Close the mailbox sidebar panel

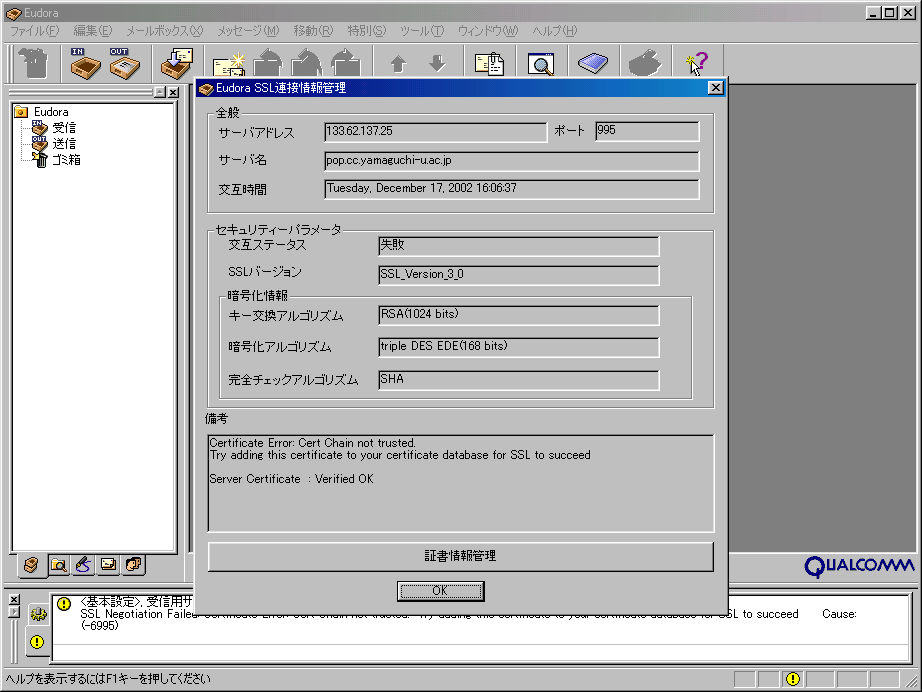point(173,92)
